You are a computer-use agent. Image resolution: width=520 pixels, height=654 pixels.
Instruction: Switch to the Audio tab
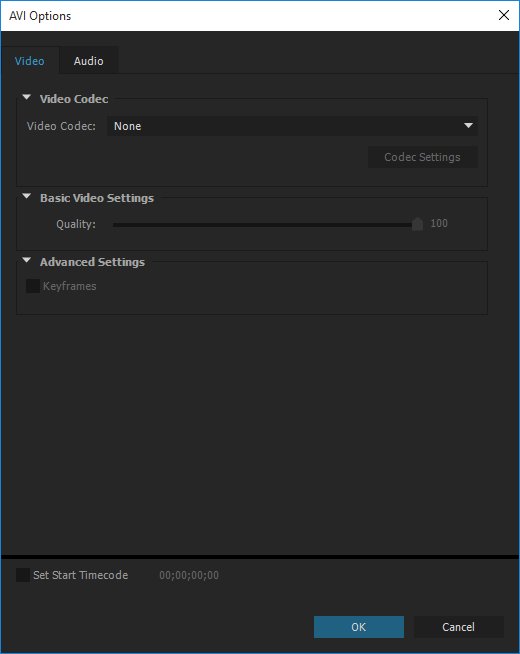click(x=89, y=61)
